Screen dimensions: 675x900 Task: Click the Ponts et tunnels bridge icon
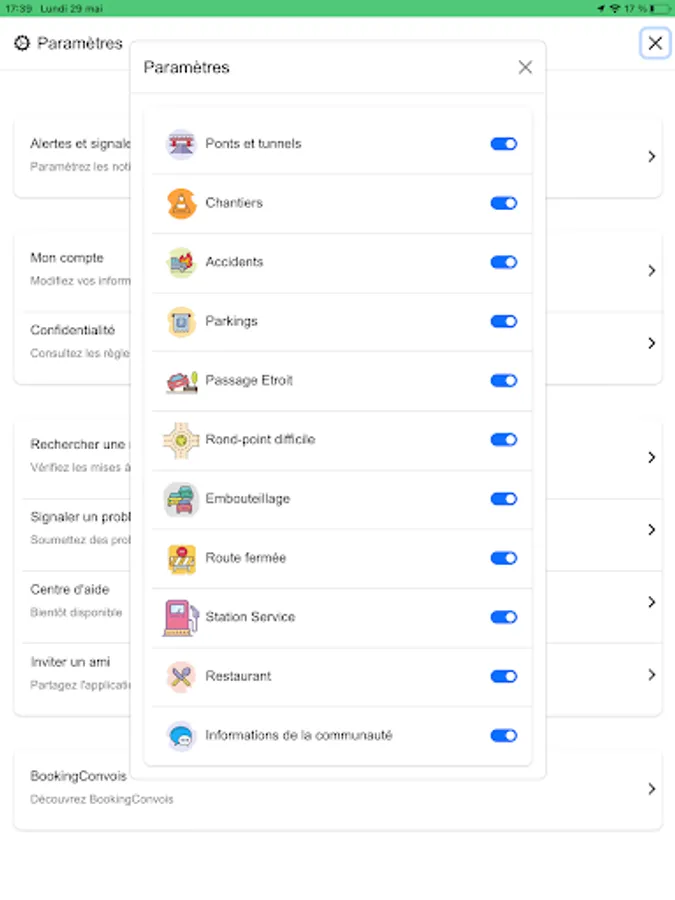click(181, 143)
